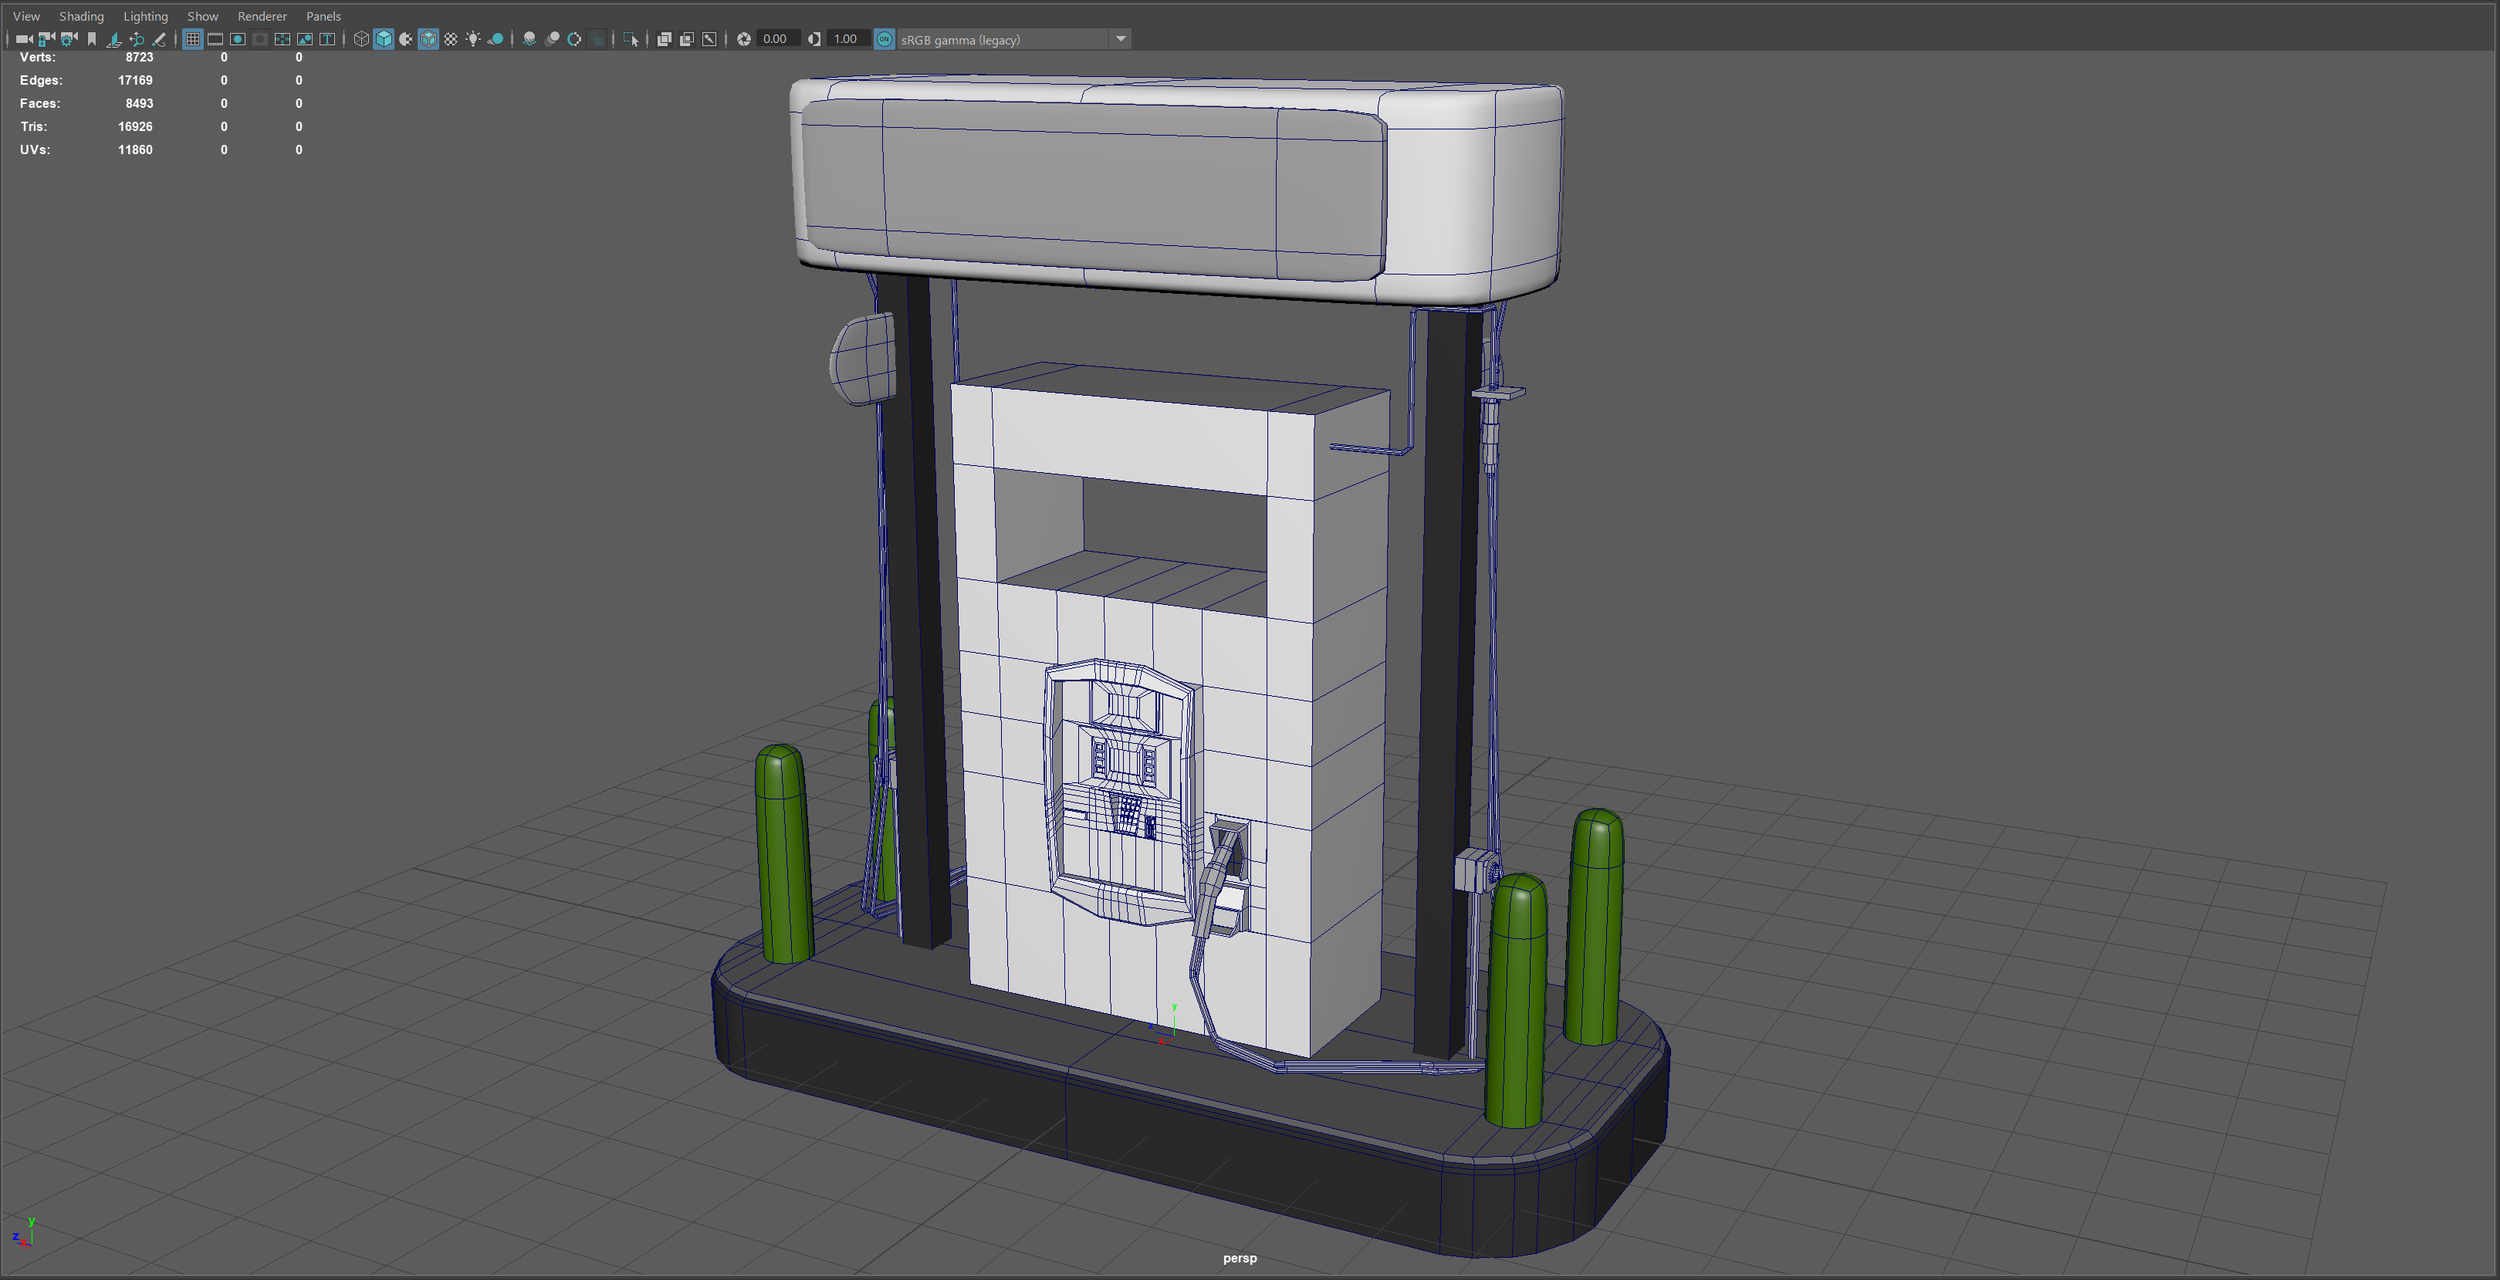Click the Select Camera icon

(x=24, y=39)
